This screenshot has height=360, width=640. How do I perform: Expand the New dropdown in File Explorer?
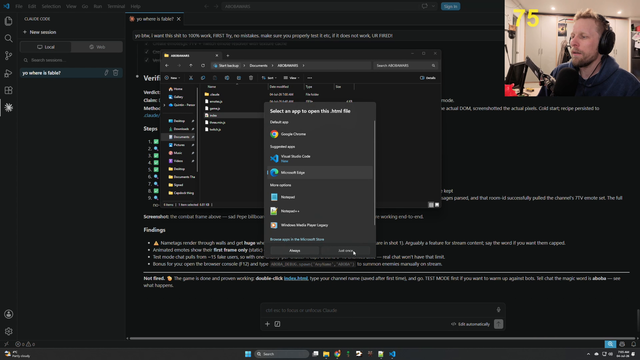click(x=172, y=78)
